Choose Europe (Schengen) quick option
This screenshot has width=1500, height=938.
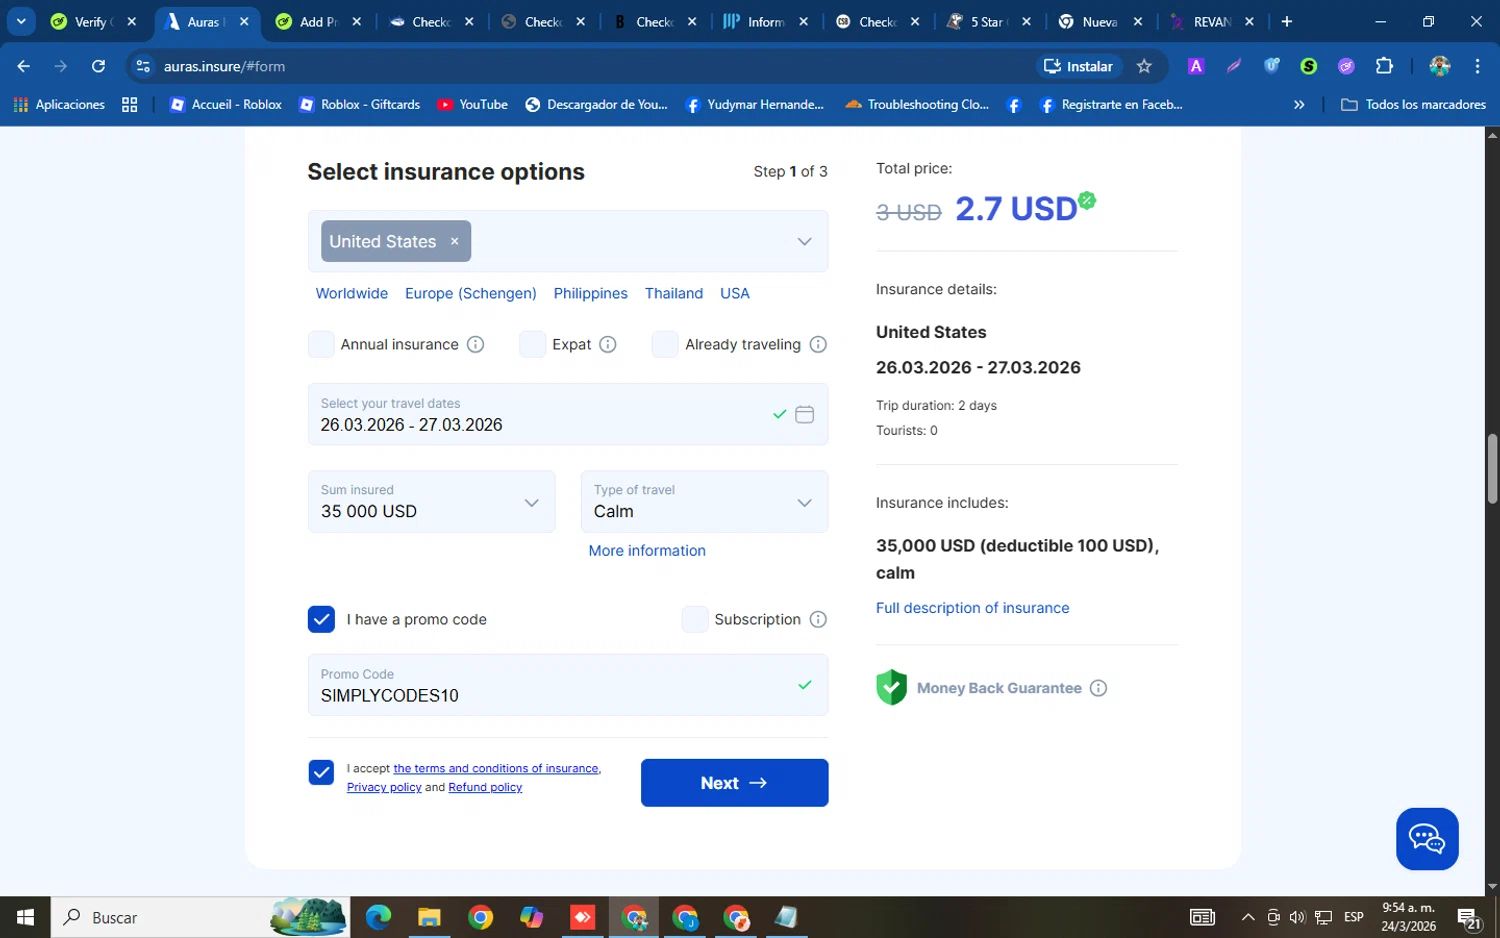(x=471, y=293)
